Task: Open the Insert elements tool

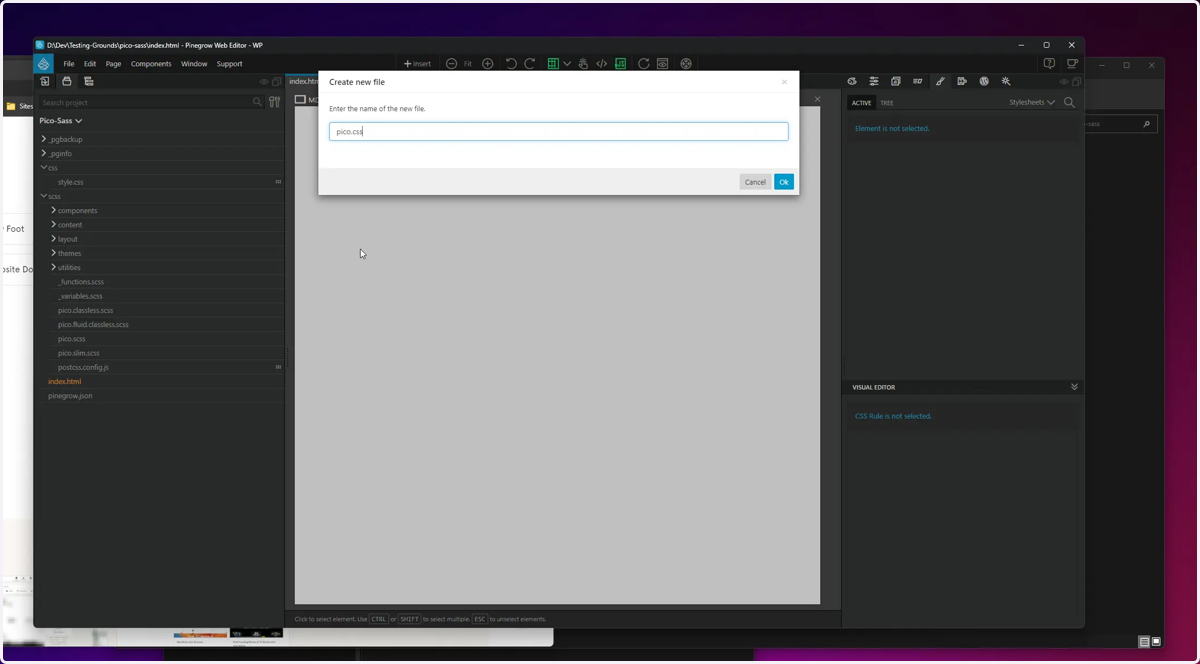Action: pos(417,64)
